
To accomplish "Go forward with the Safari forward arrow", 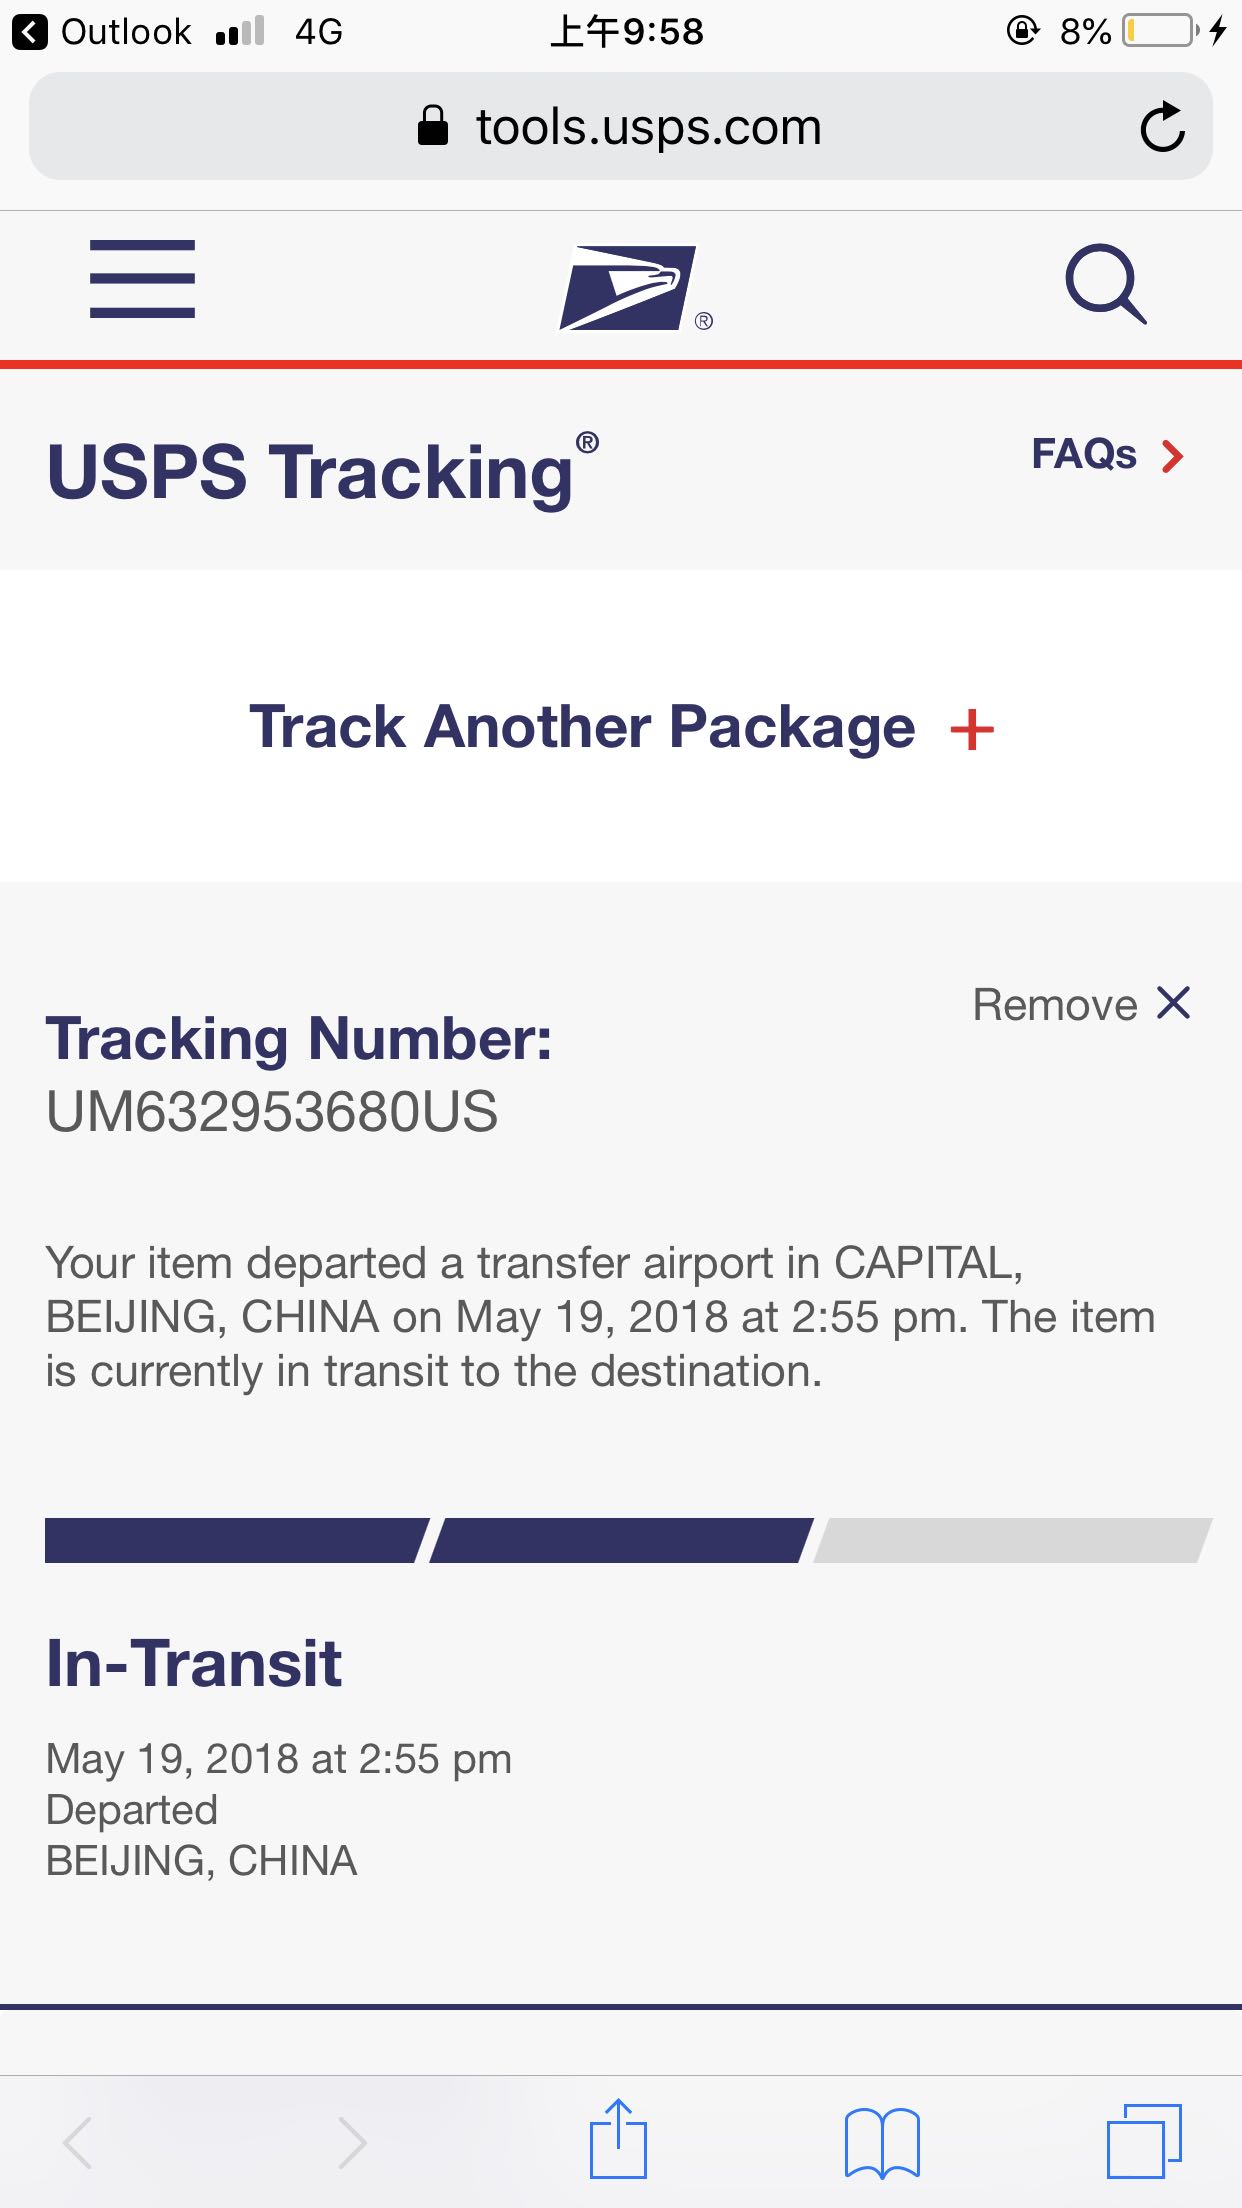I will [351, 2142].
